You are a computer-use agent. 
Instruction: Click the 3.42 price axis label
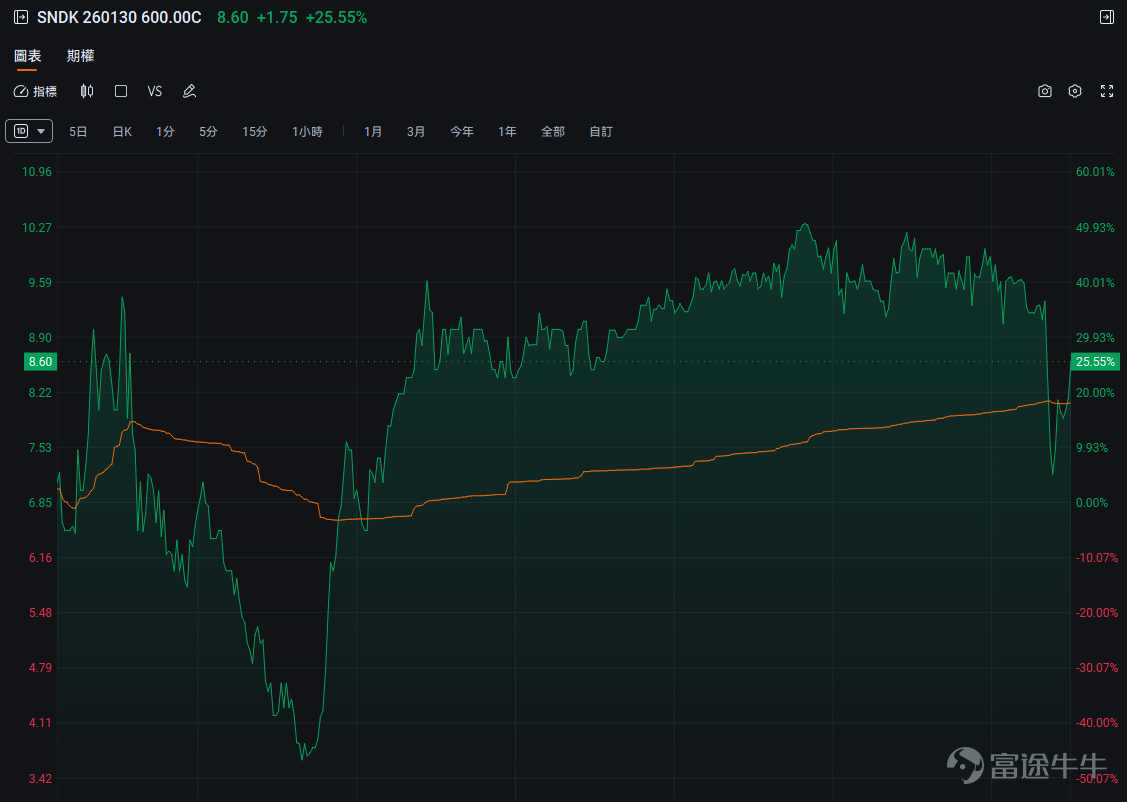[x=40, y=778]
